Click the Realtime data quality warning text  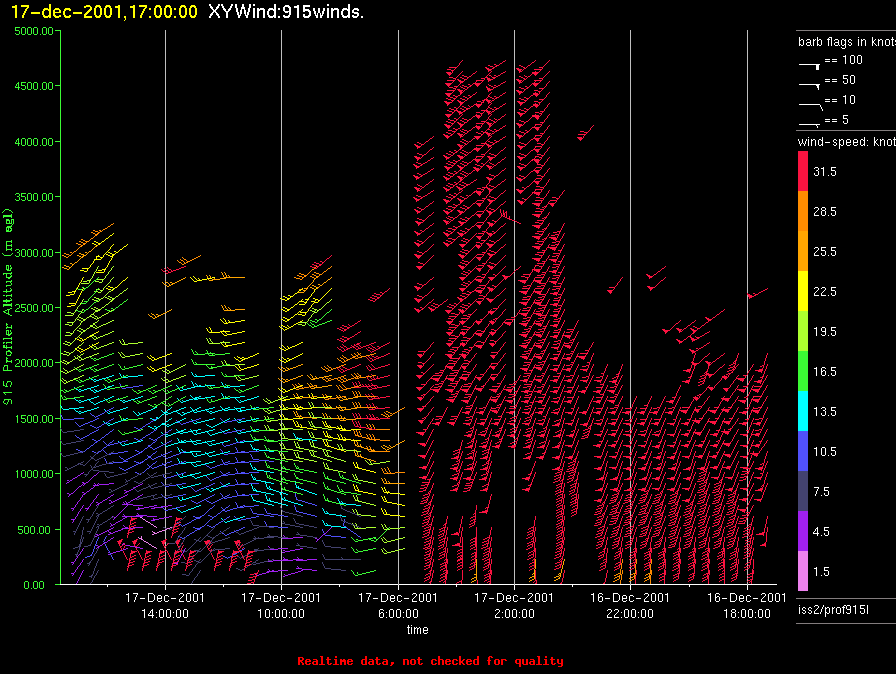point(430,661)
